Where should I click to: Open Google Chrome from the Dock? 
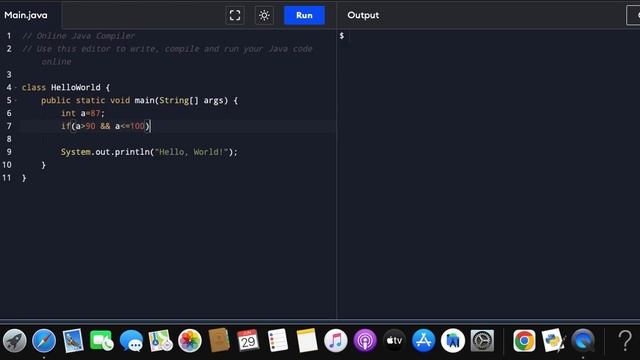coord(524,340)
